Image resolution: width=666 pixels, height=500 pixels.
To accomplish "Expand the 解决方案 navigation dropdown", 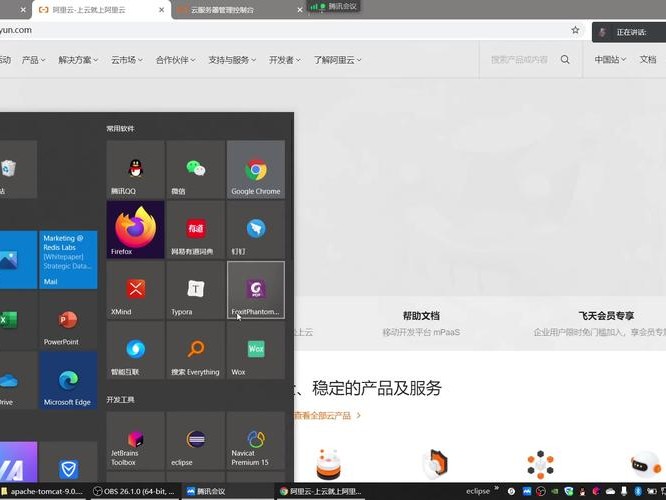I will (78, 60).
